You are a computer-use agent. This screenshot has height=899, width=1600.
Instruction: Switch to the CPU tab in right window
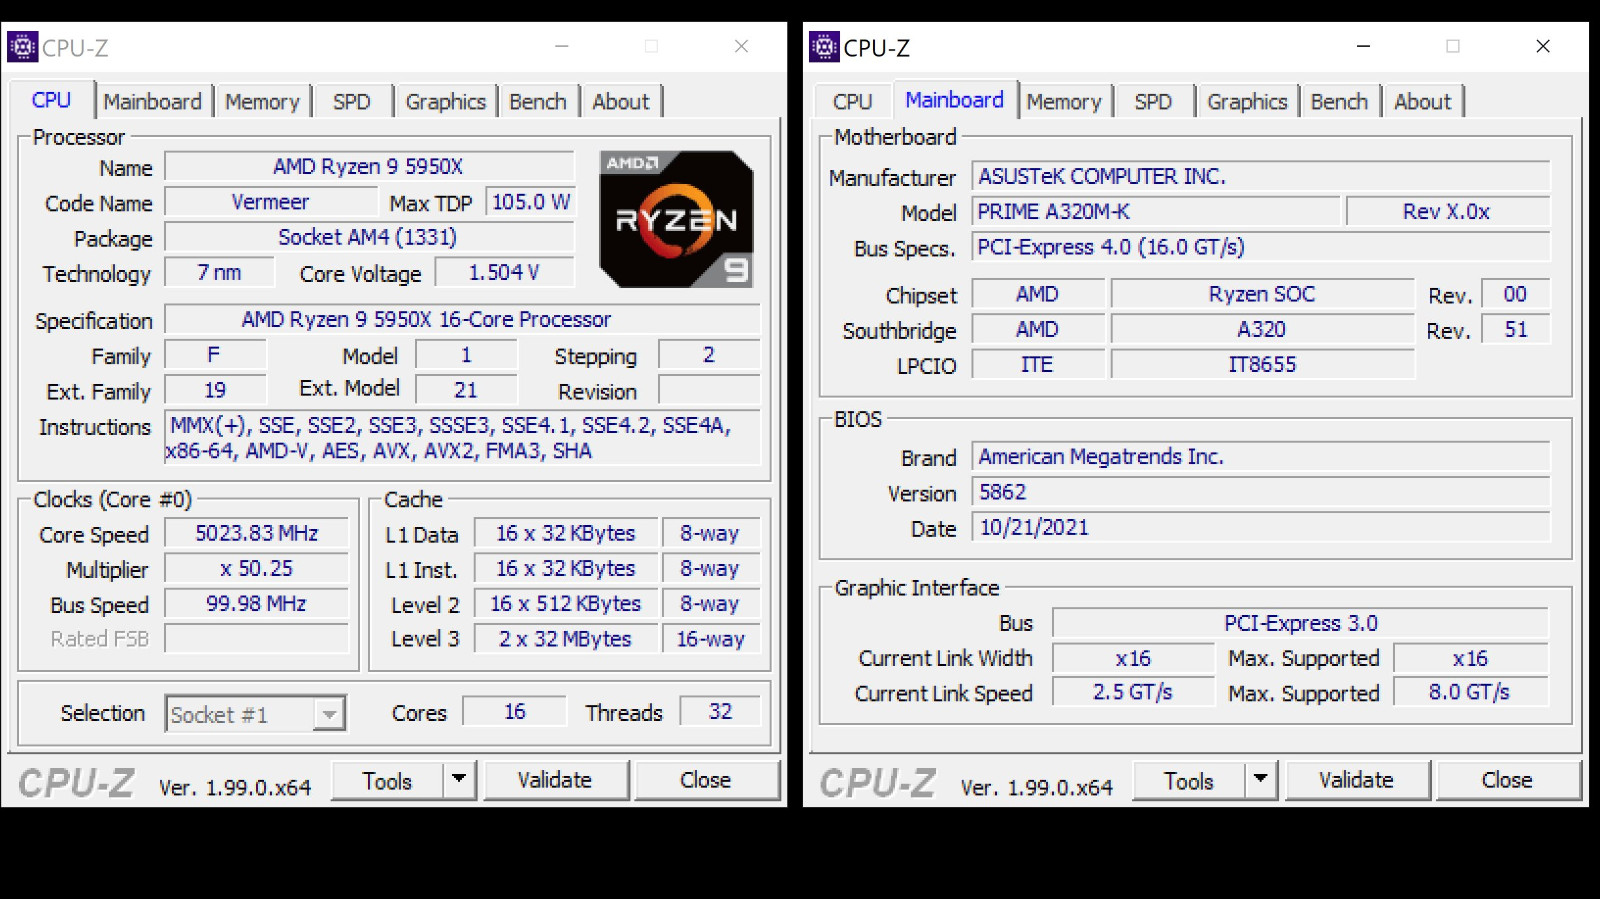(x=852, y=102)
